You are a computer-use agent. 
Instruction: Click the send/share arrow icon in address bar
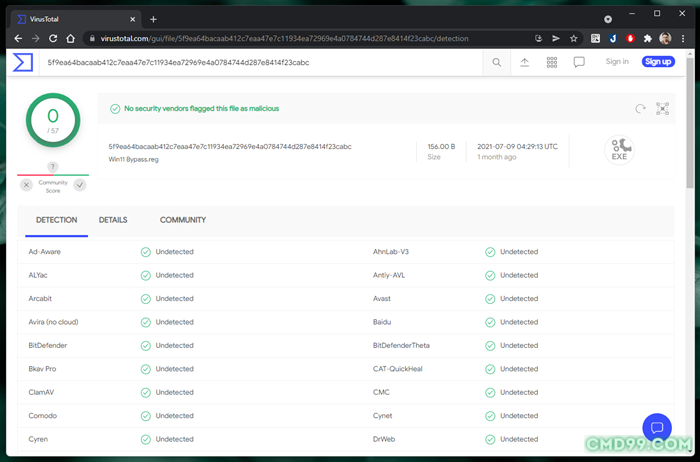[556, 38]
